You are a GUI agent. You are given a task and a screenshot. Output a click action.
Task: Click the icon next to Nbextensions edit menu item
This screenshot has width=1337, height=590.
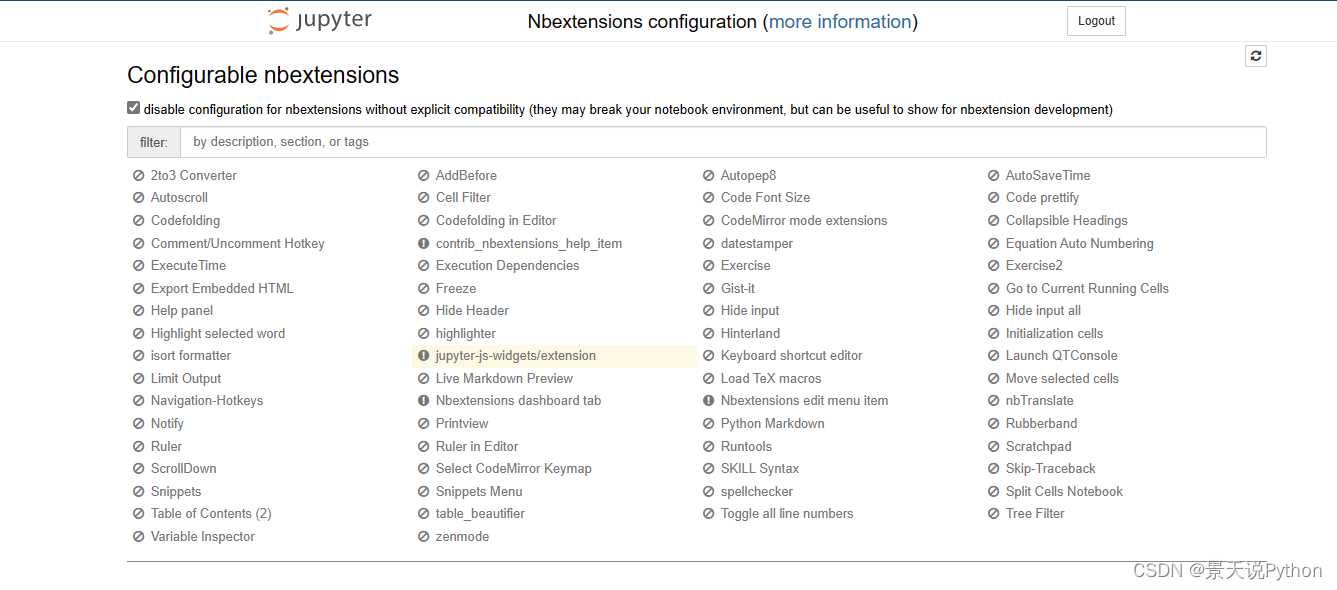709,401
